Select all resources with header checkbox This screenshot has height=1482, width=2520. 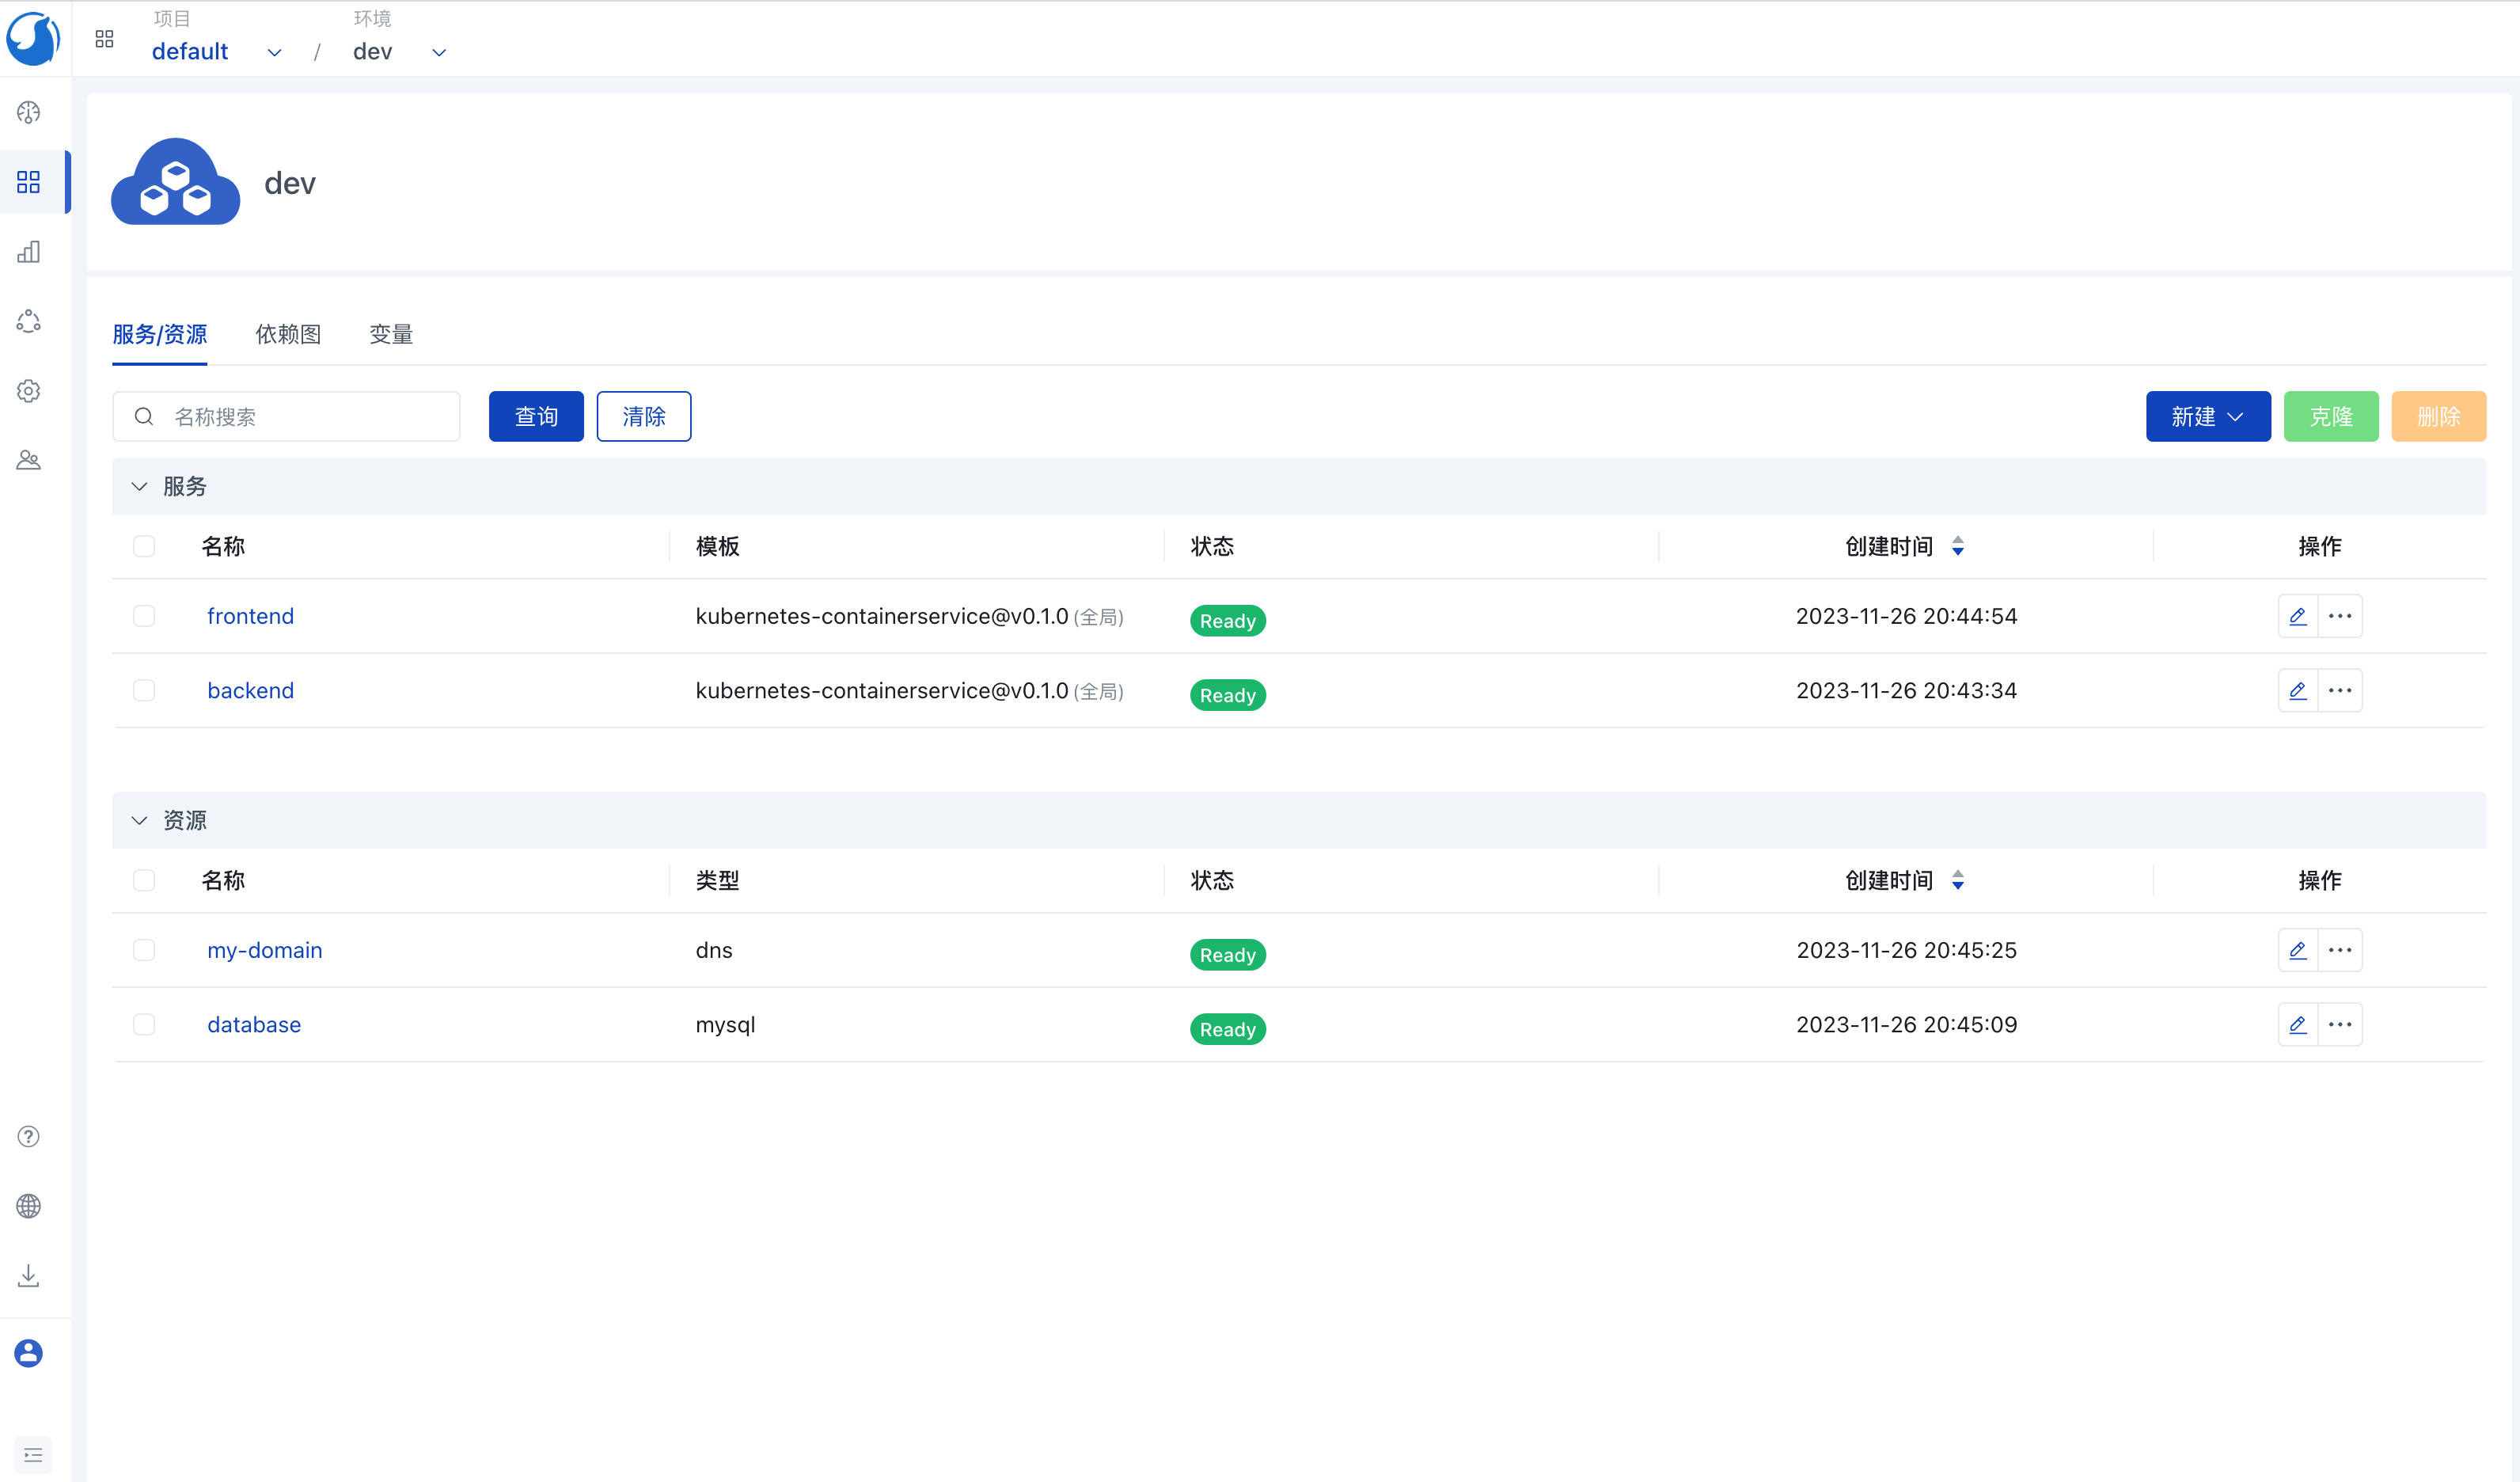pyautogui.click(x=144, y=880)
